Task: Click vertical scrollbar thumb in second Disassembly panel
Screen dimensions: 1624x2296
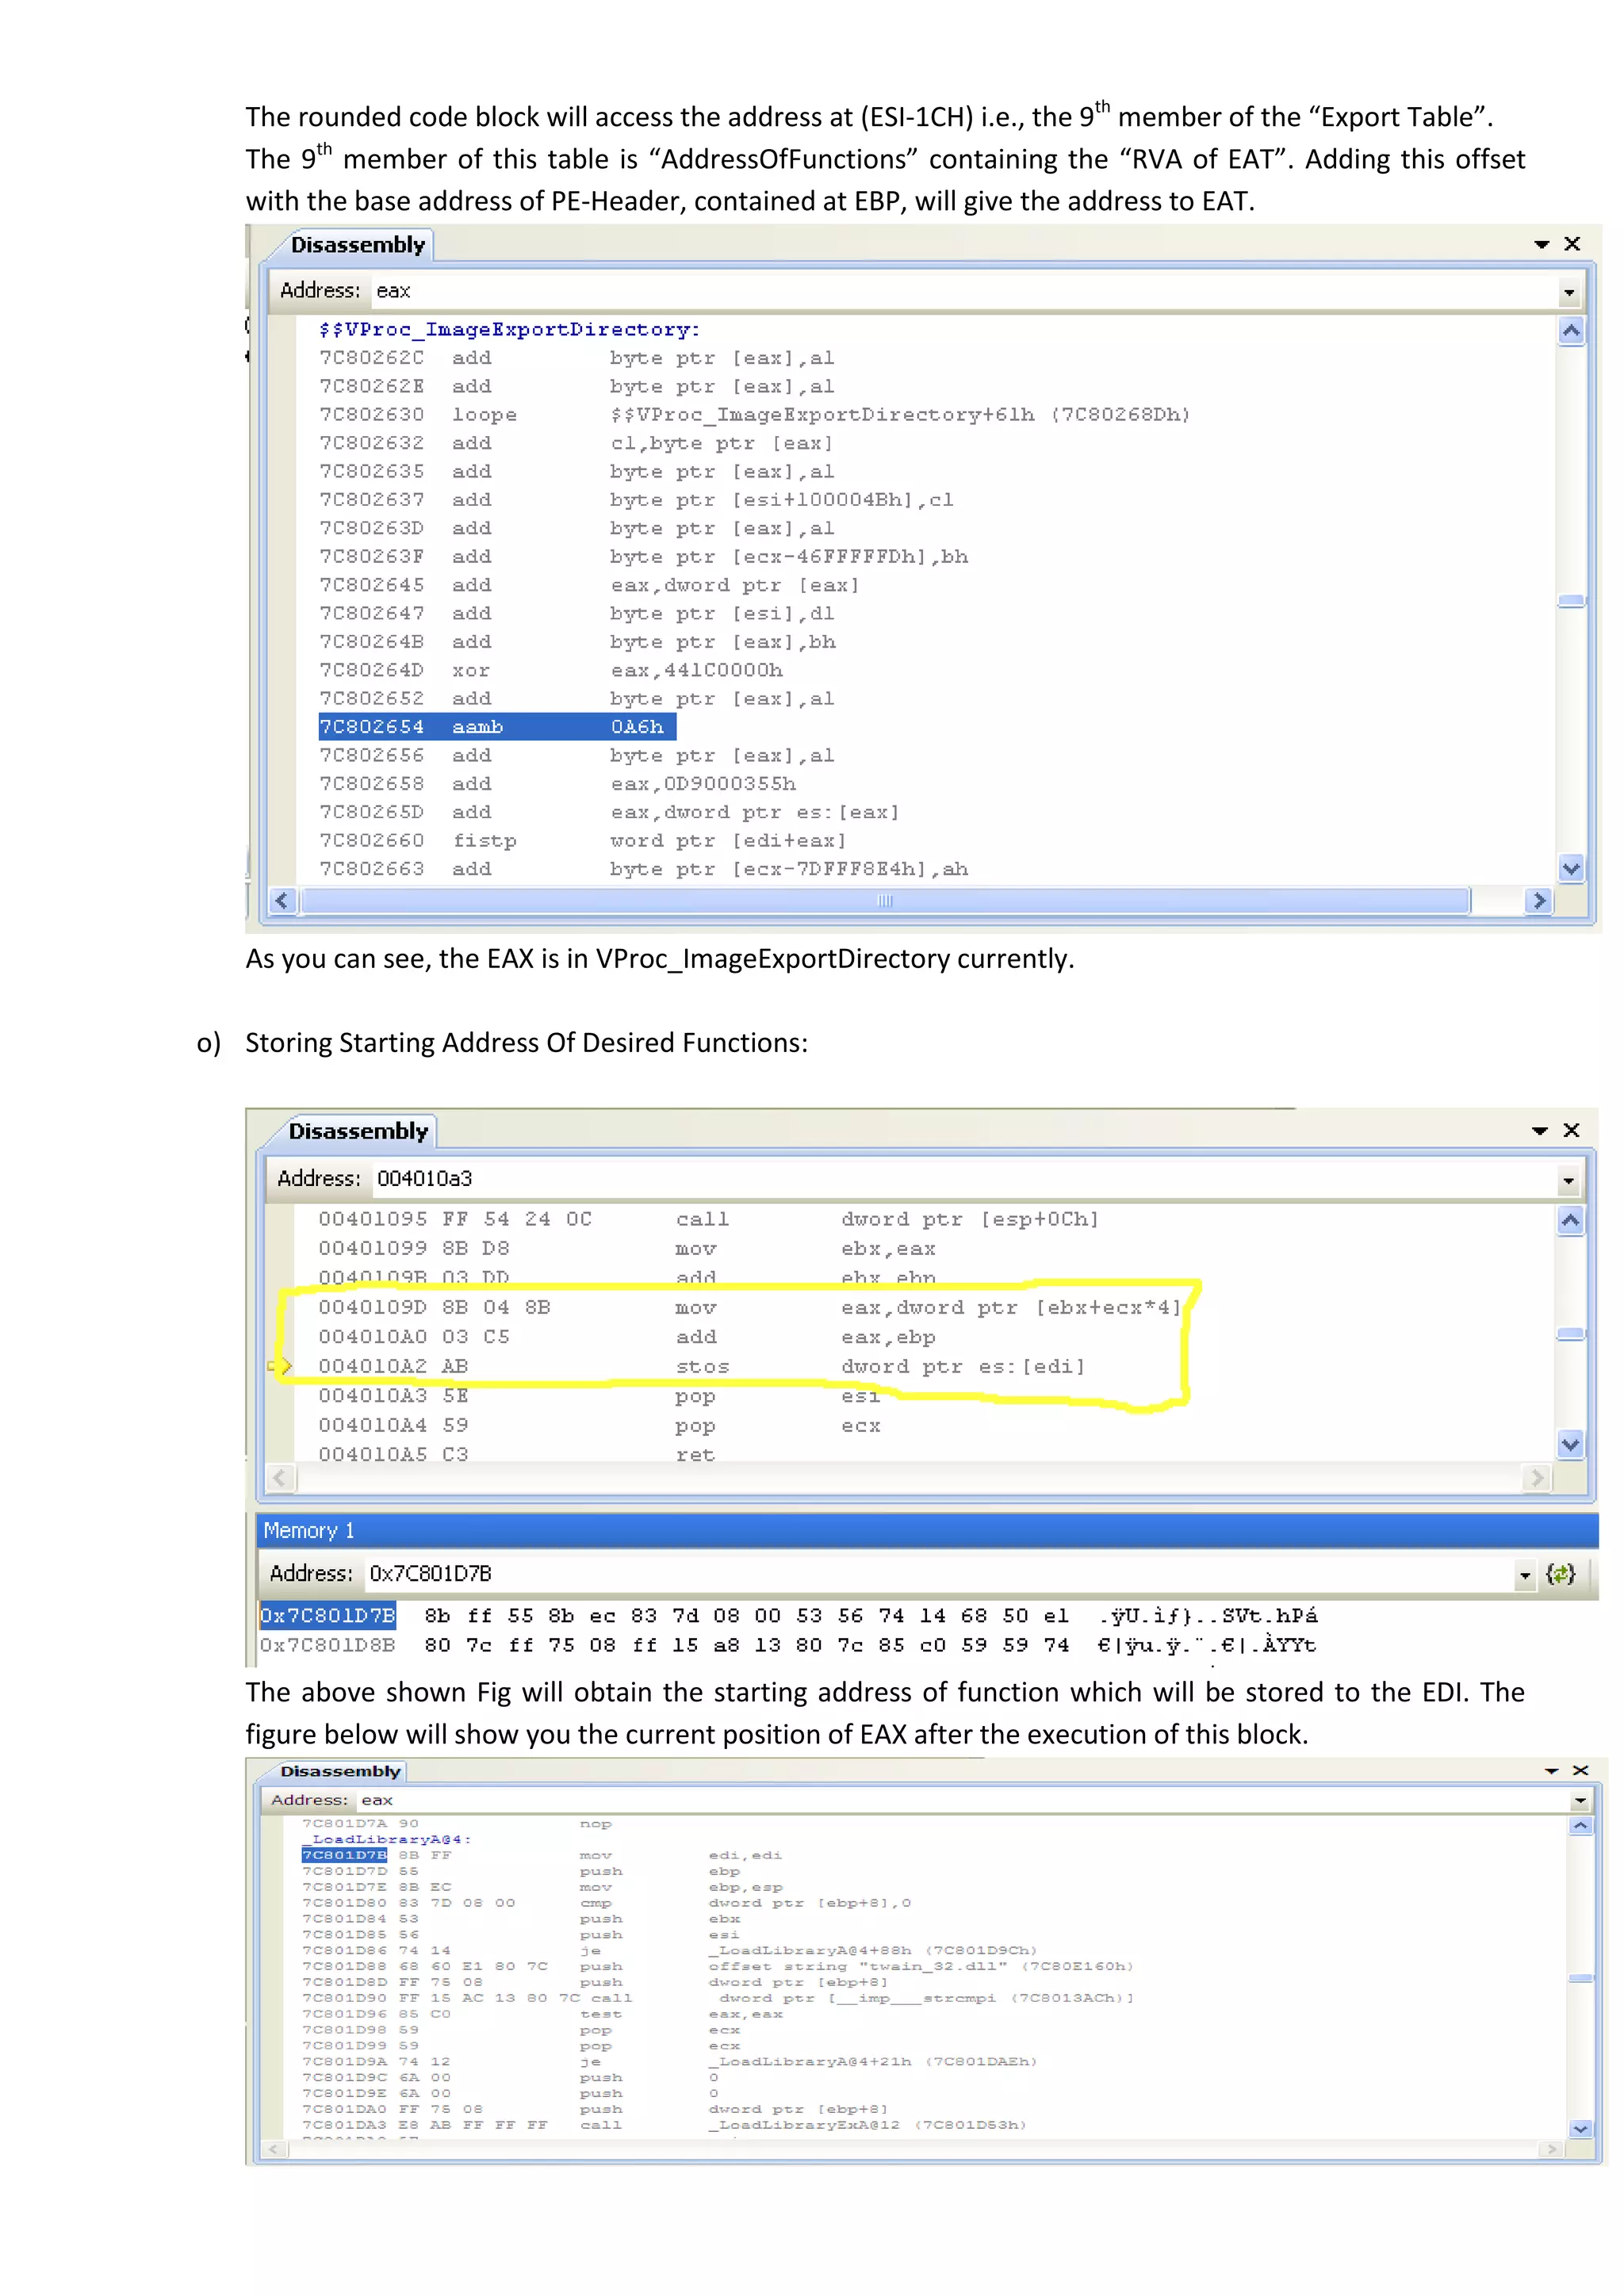Action: [1570, 1334]
